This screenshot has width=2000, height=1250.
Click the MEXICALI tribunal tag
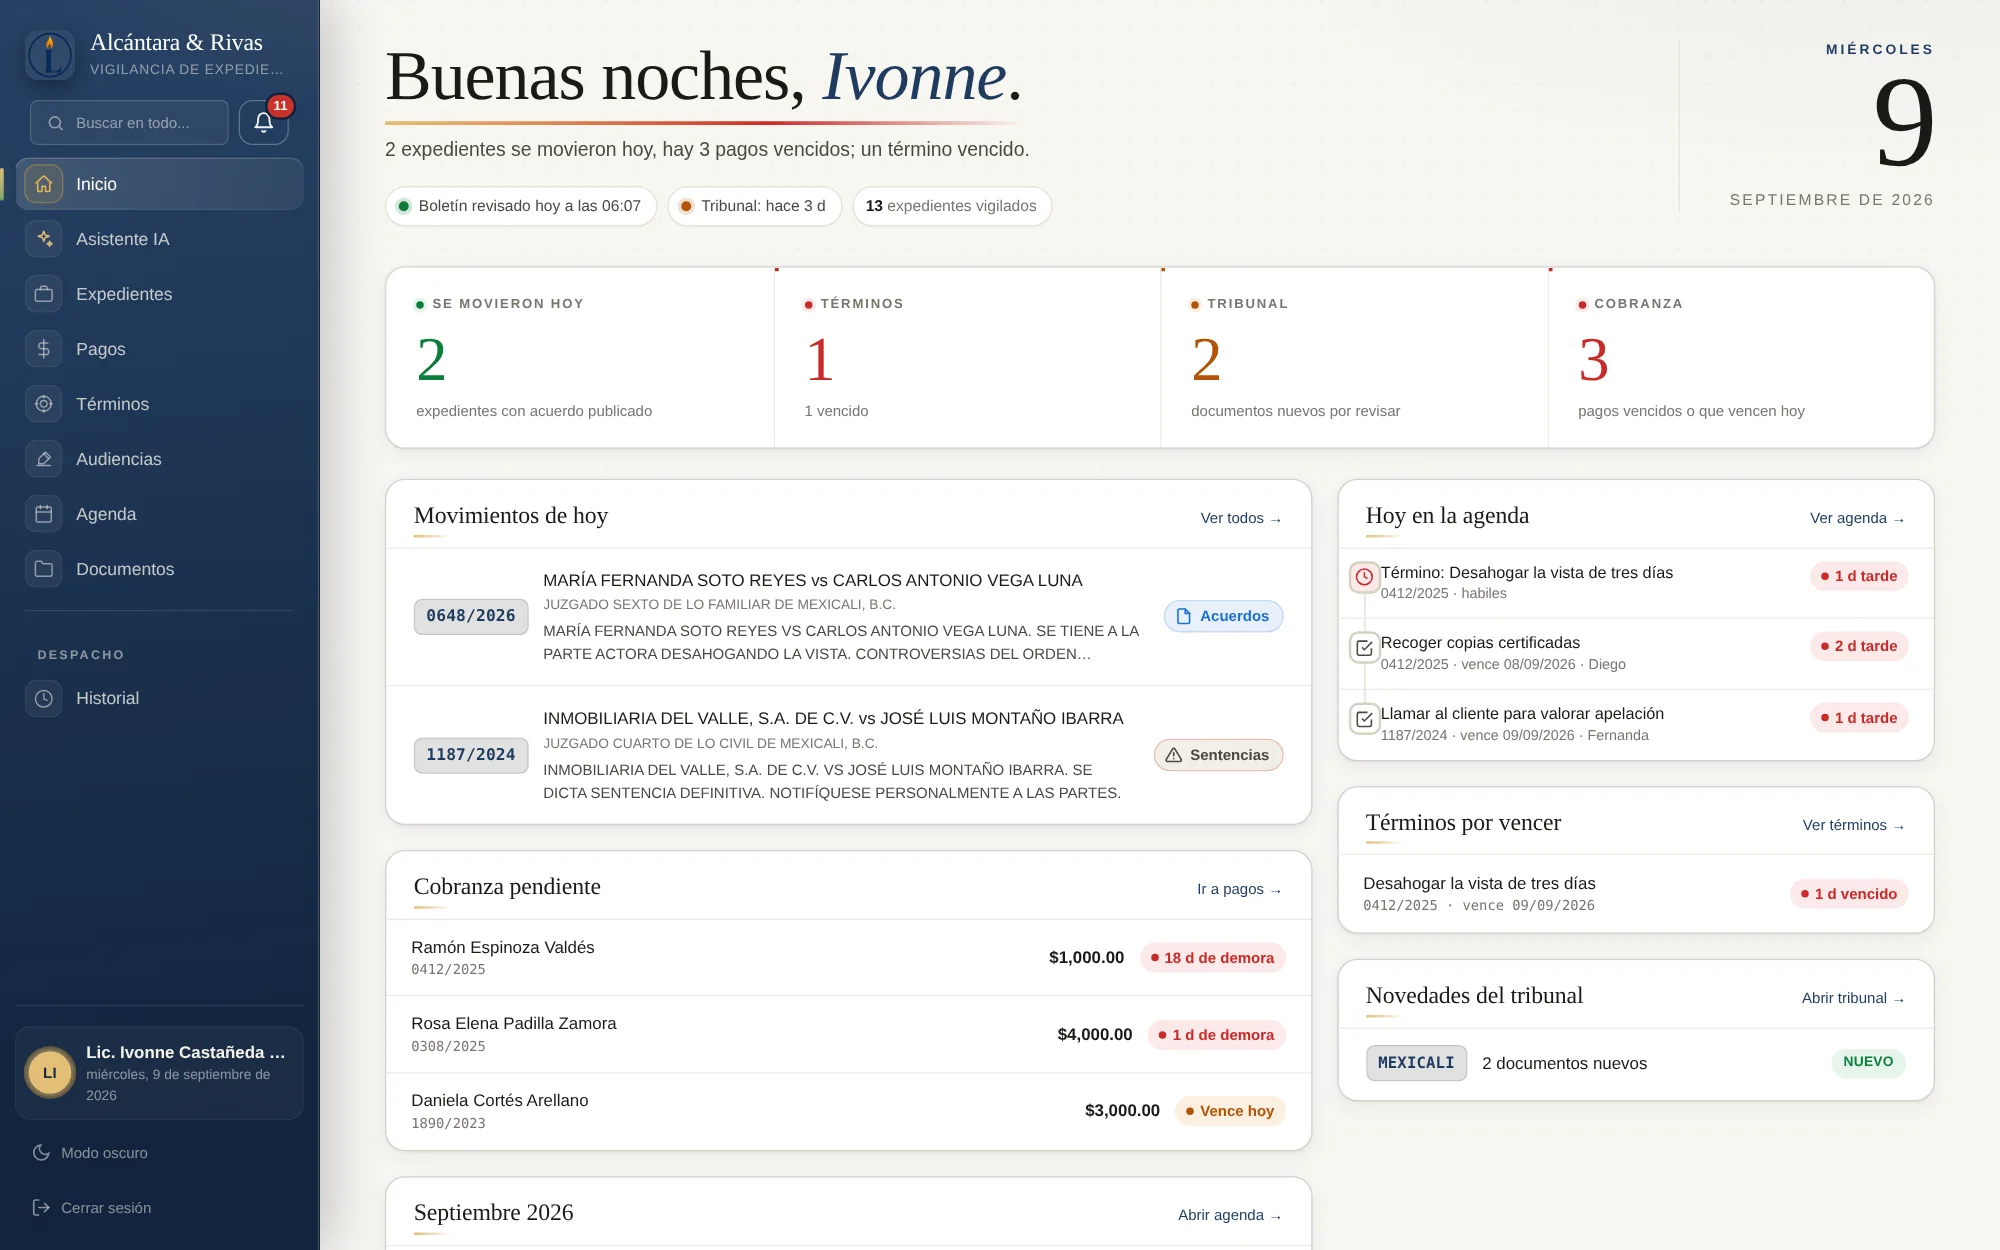click(1416, 1063)
